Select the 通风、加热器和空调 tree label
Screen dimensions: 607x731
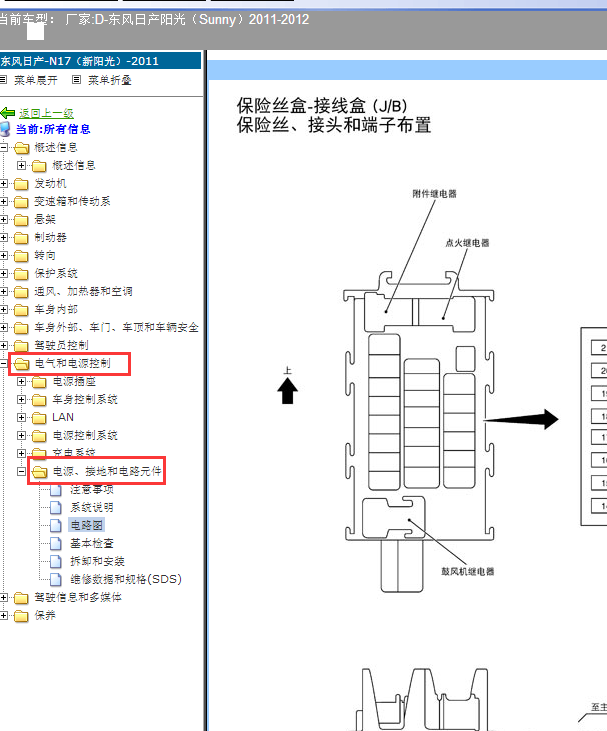point(83,291)
